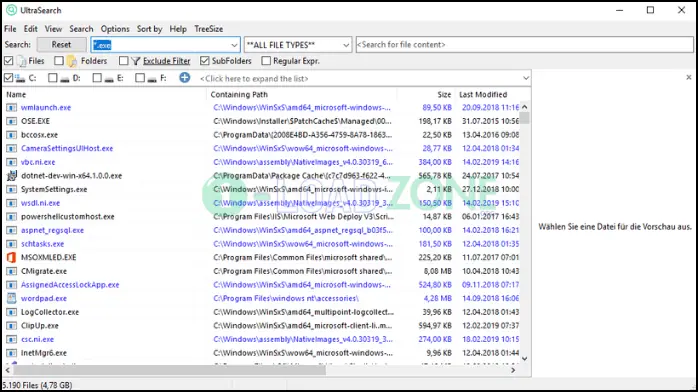Click the Reset button
This screenshot has height=392, width=698.
[x=61, y=44]
